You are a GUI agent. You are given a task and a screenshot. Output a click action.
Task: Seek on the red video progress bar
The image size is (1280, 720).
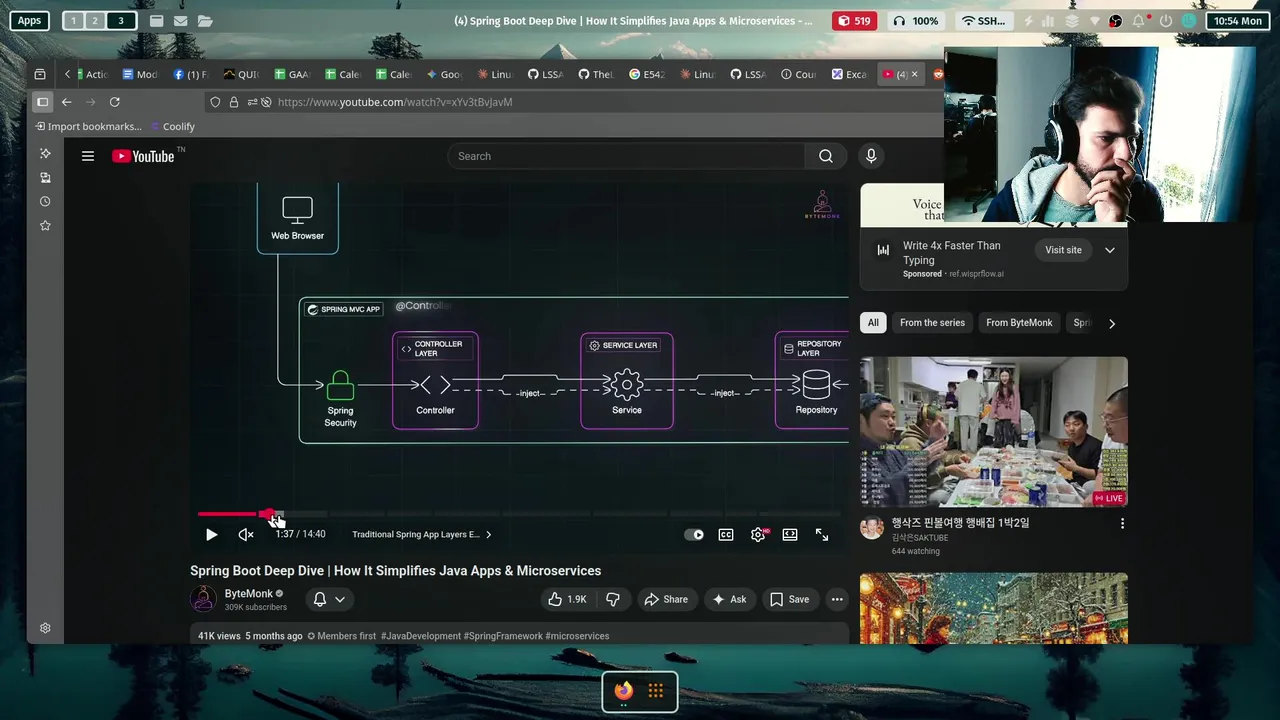[x=520, y=514]
